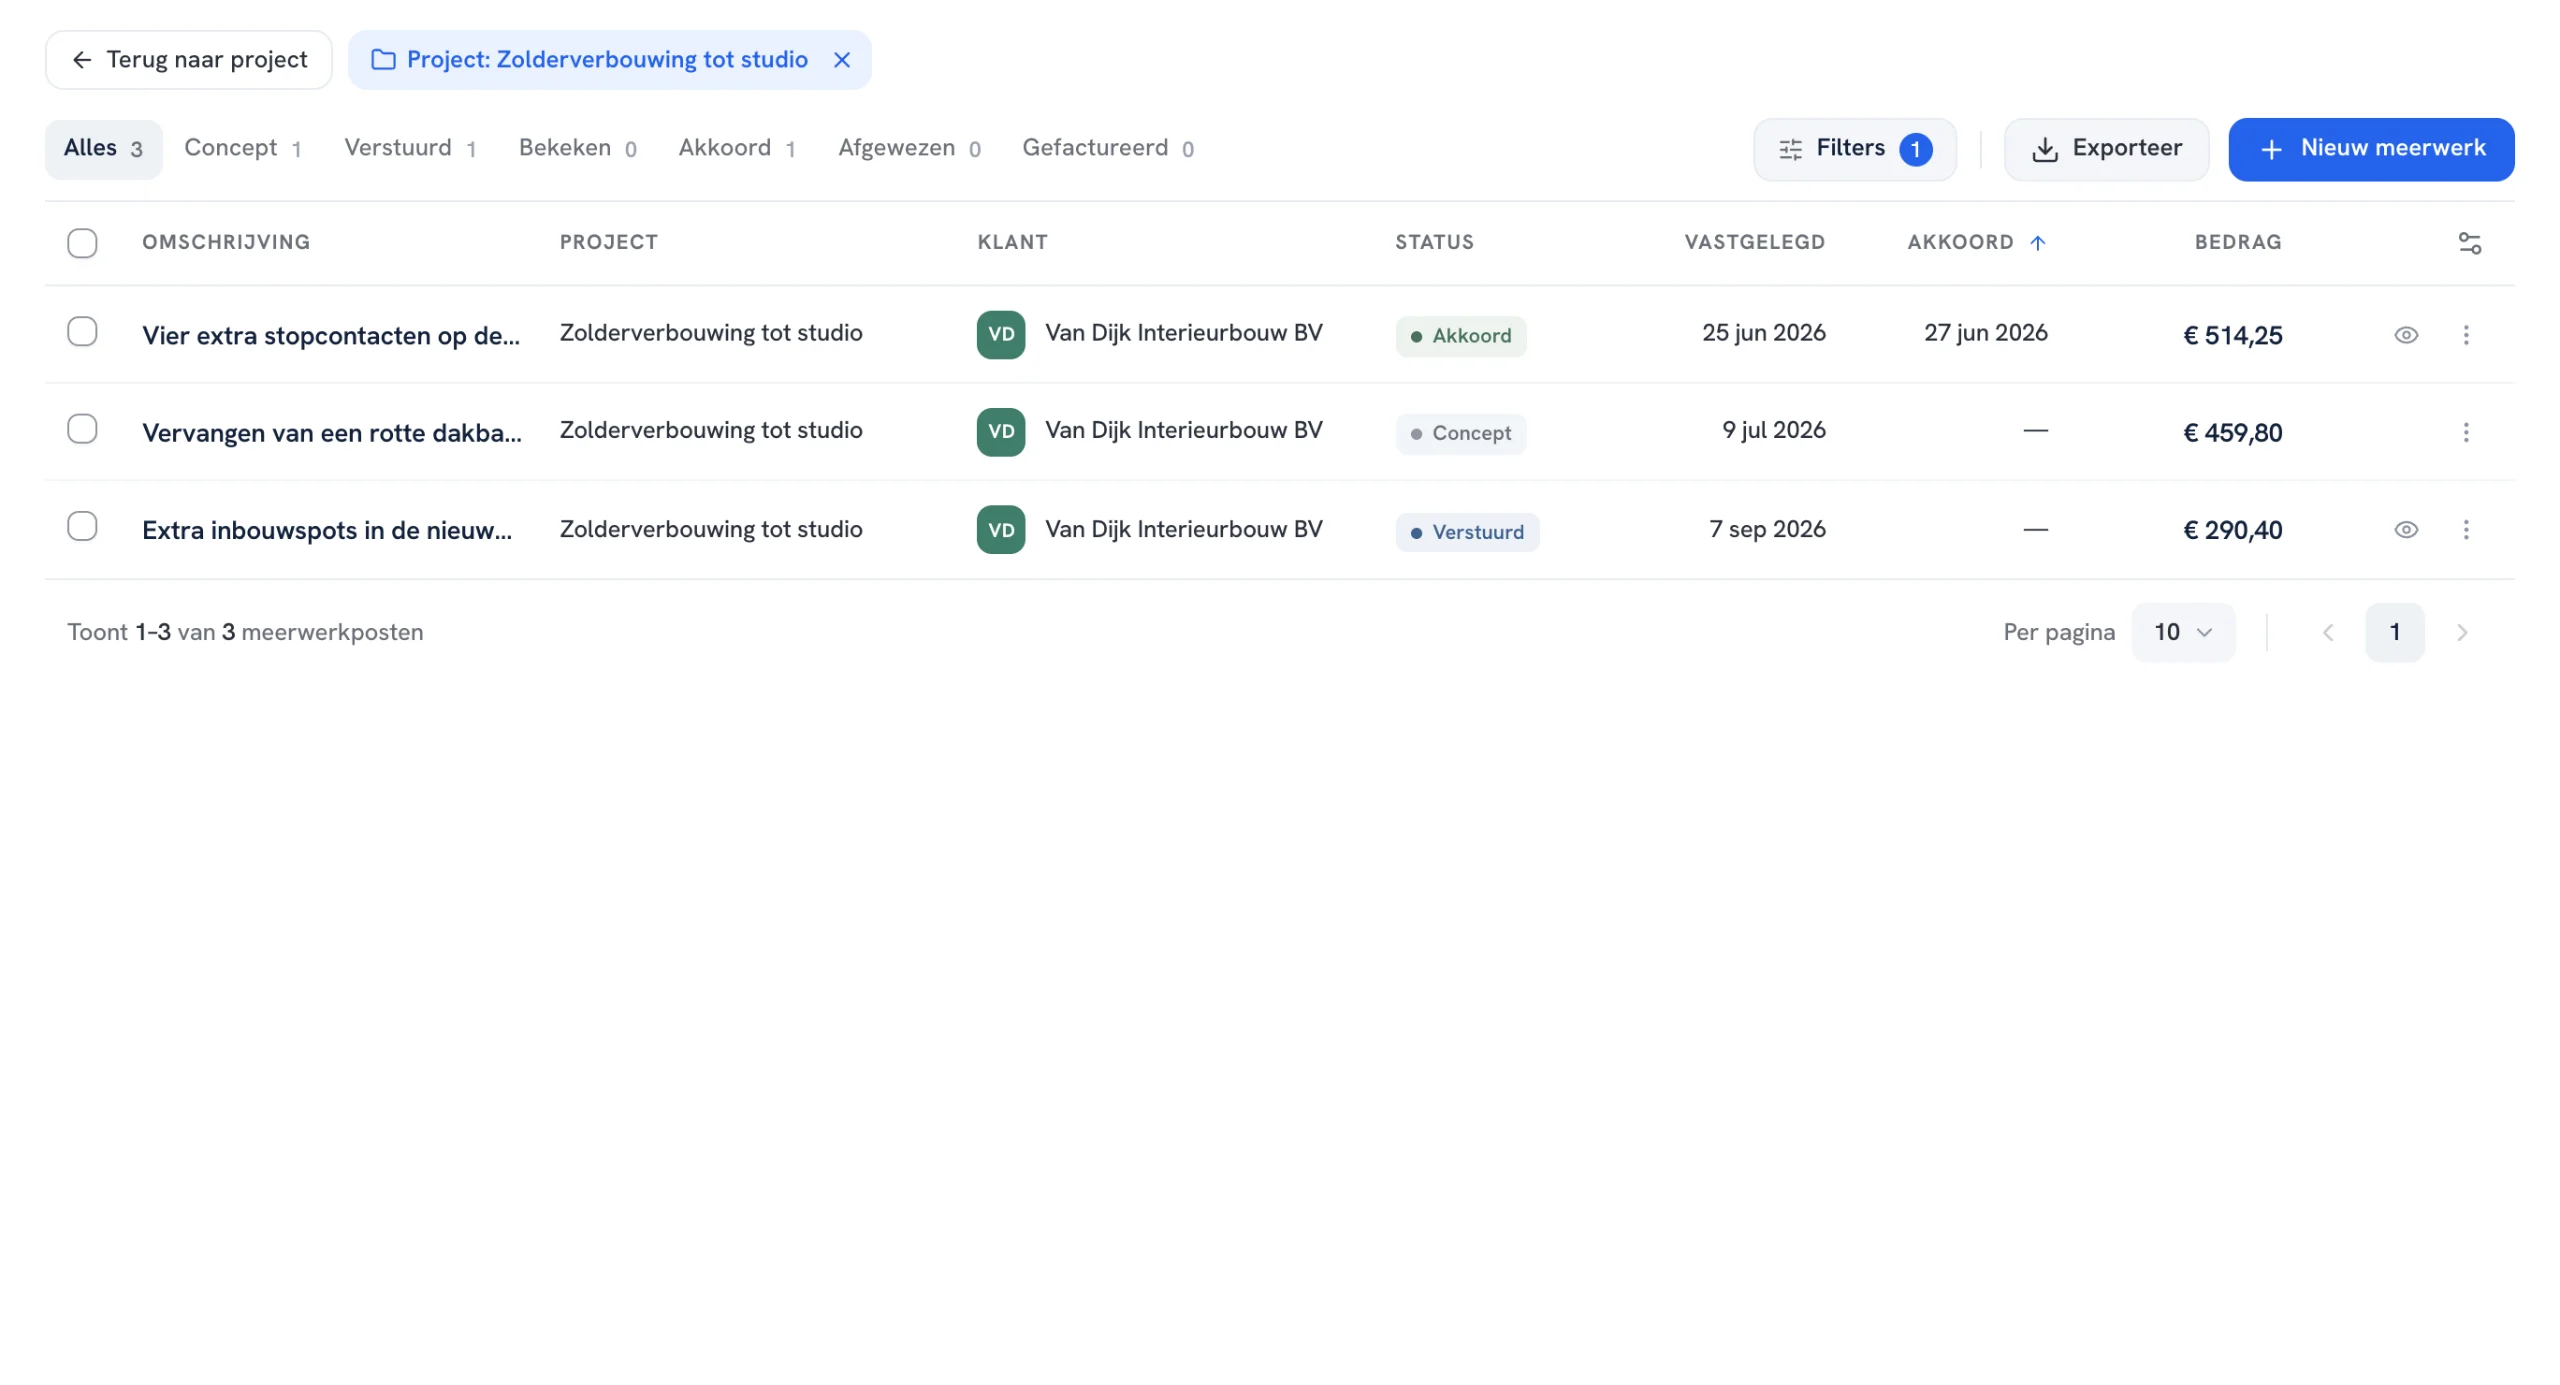Switch to the Concept tab
The image size is (2560, 1385).
243,149
